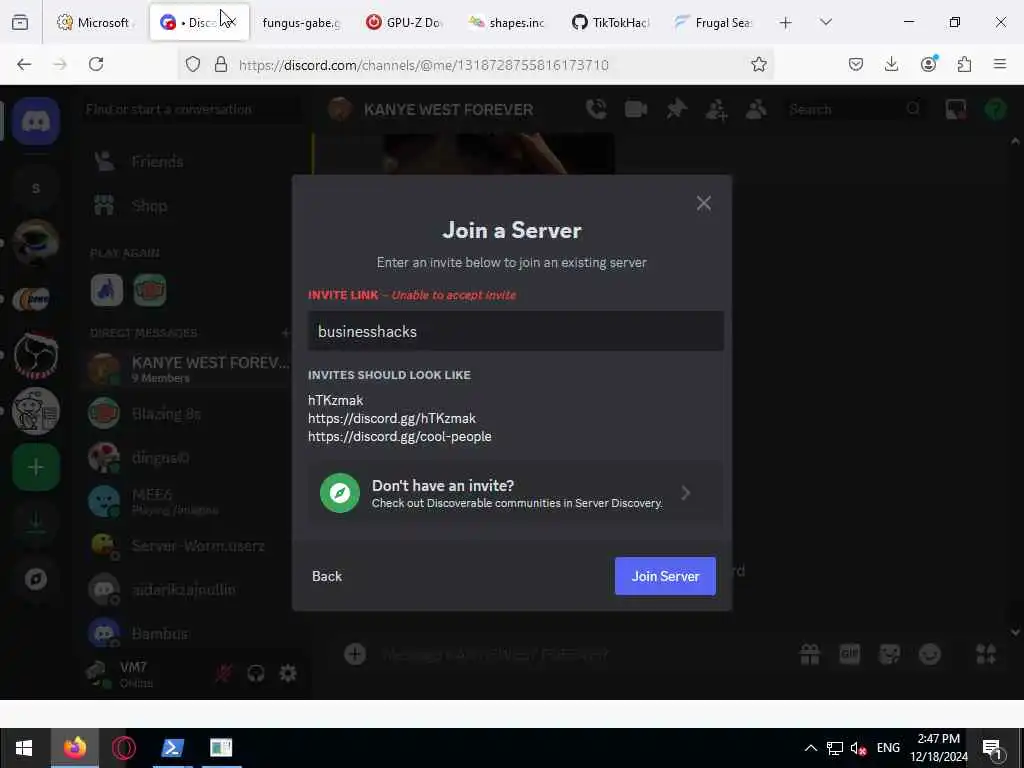
Task: Open Opera from the taskbar
Action: 123,747
